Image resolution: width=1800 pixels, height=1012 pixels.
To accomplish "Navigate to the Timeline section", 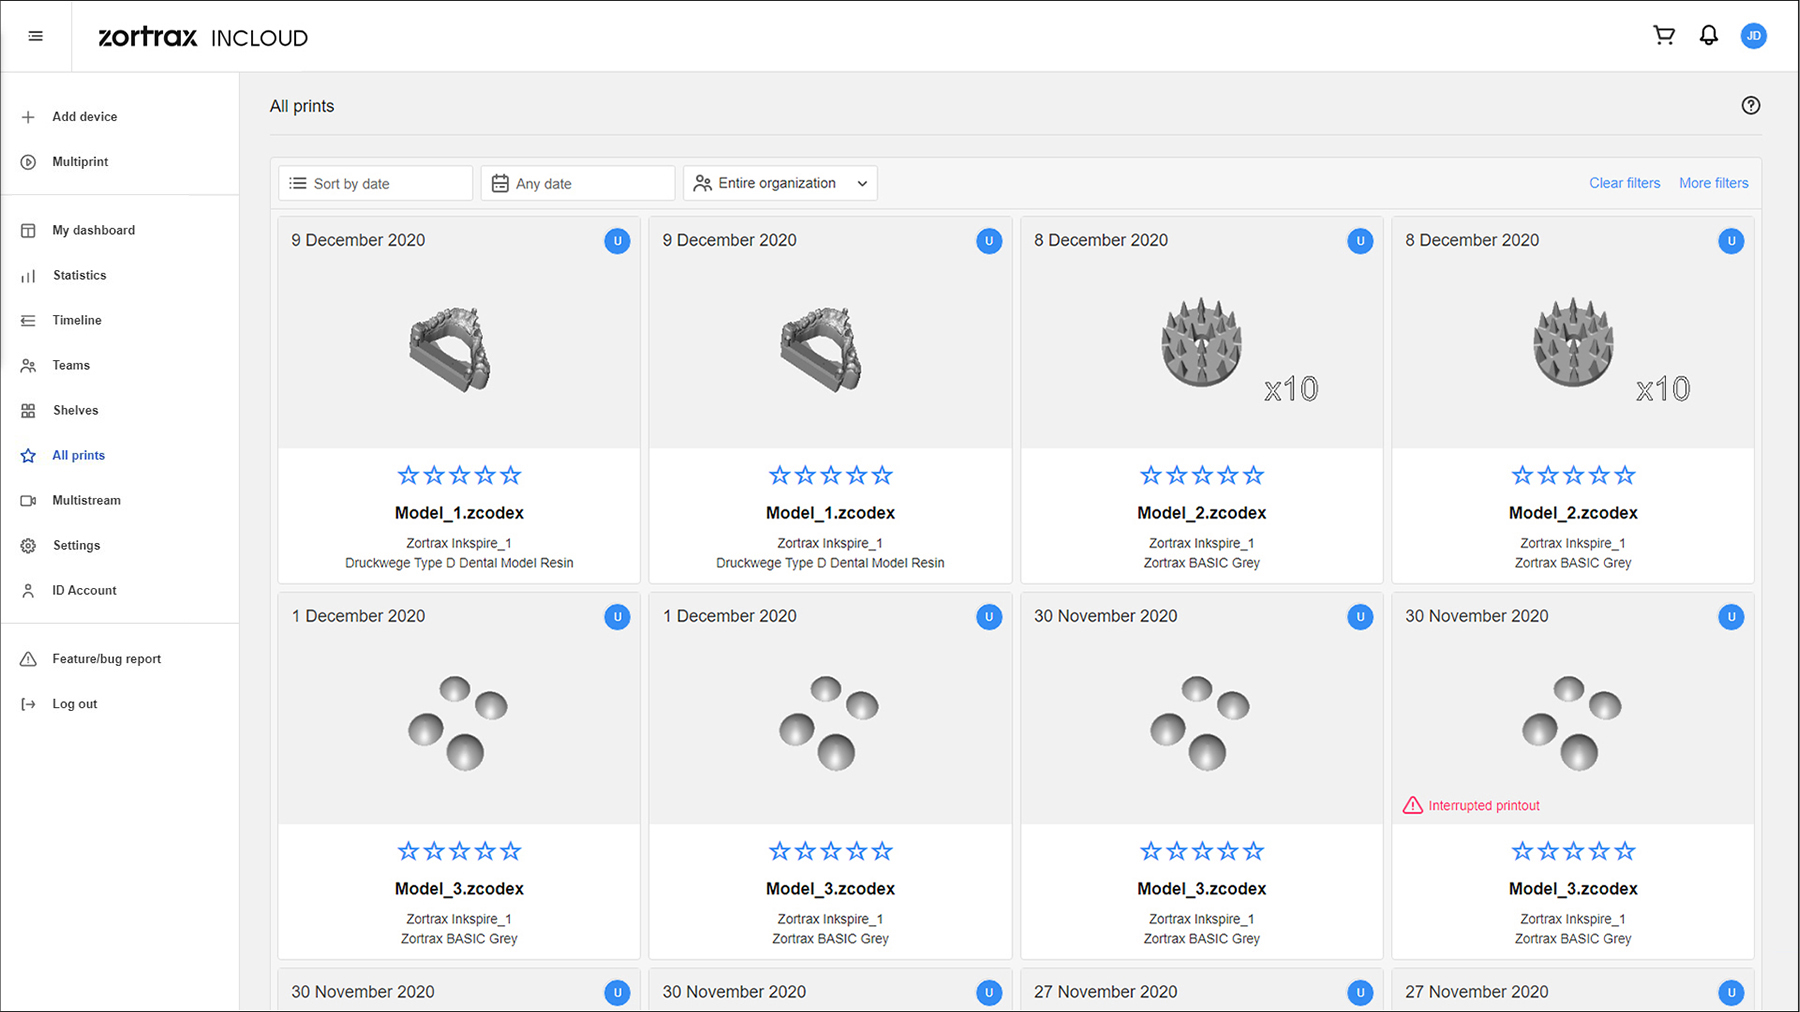I will tap(77, 320).
